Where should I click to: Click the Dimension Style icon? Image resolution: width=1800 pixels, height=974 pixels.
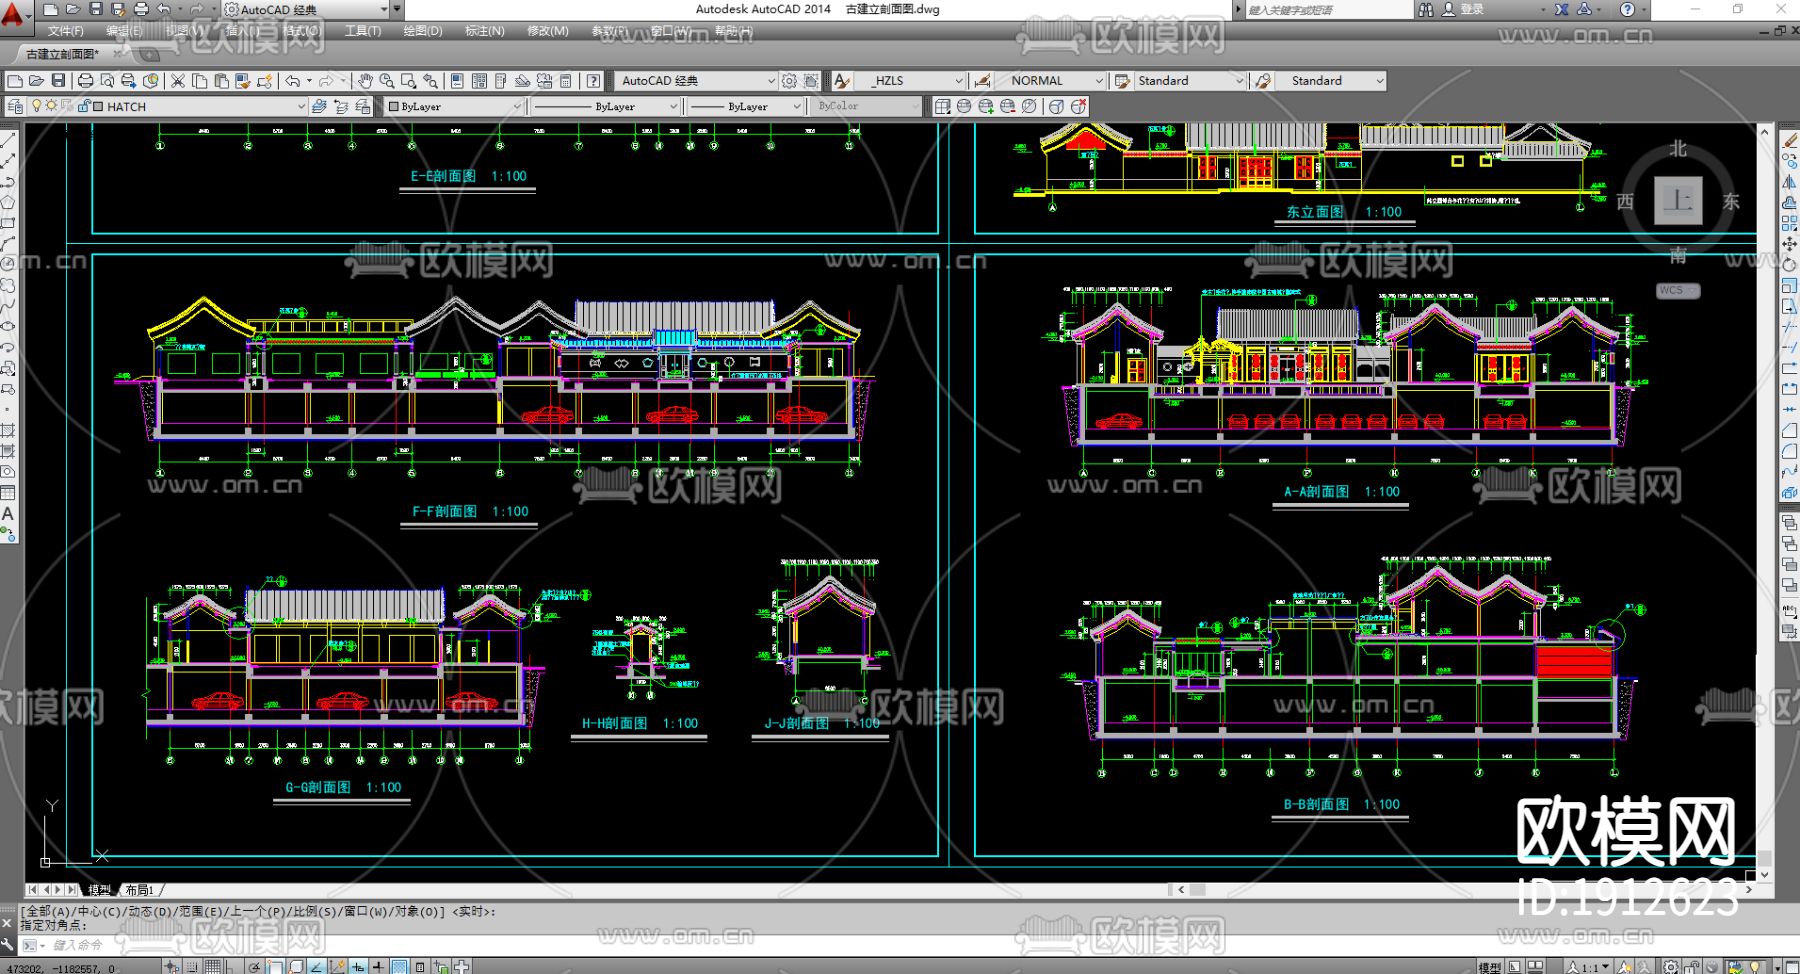coord(982,81)
